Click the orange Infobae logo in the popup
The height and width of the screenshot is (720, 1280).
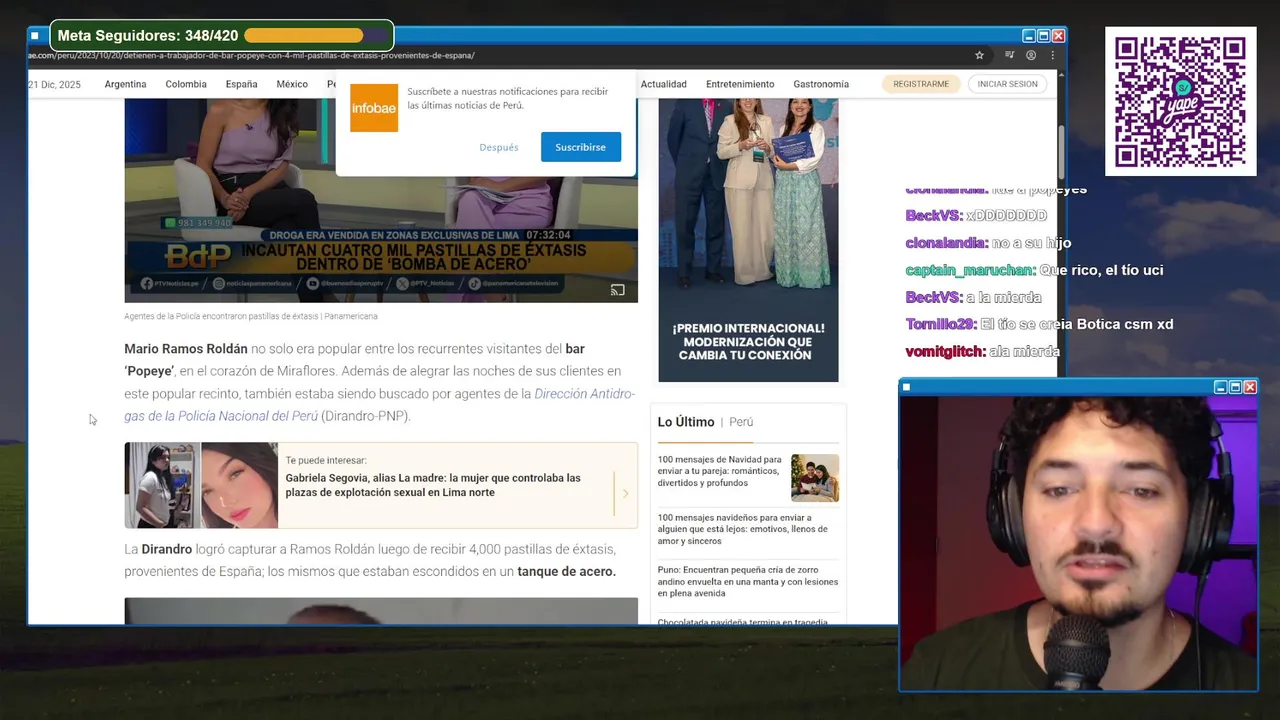point(374,108)
